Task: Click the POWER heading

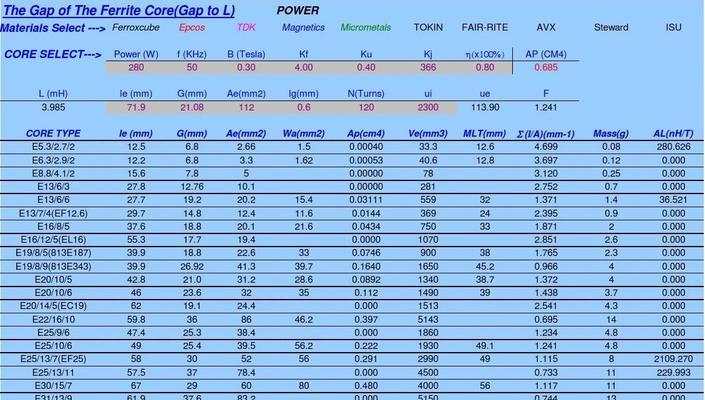Action: 298,10
